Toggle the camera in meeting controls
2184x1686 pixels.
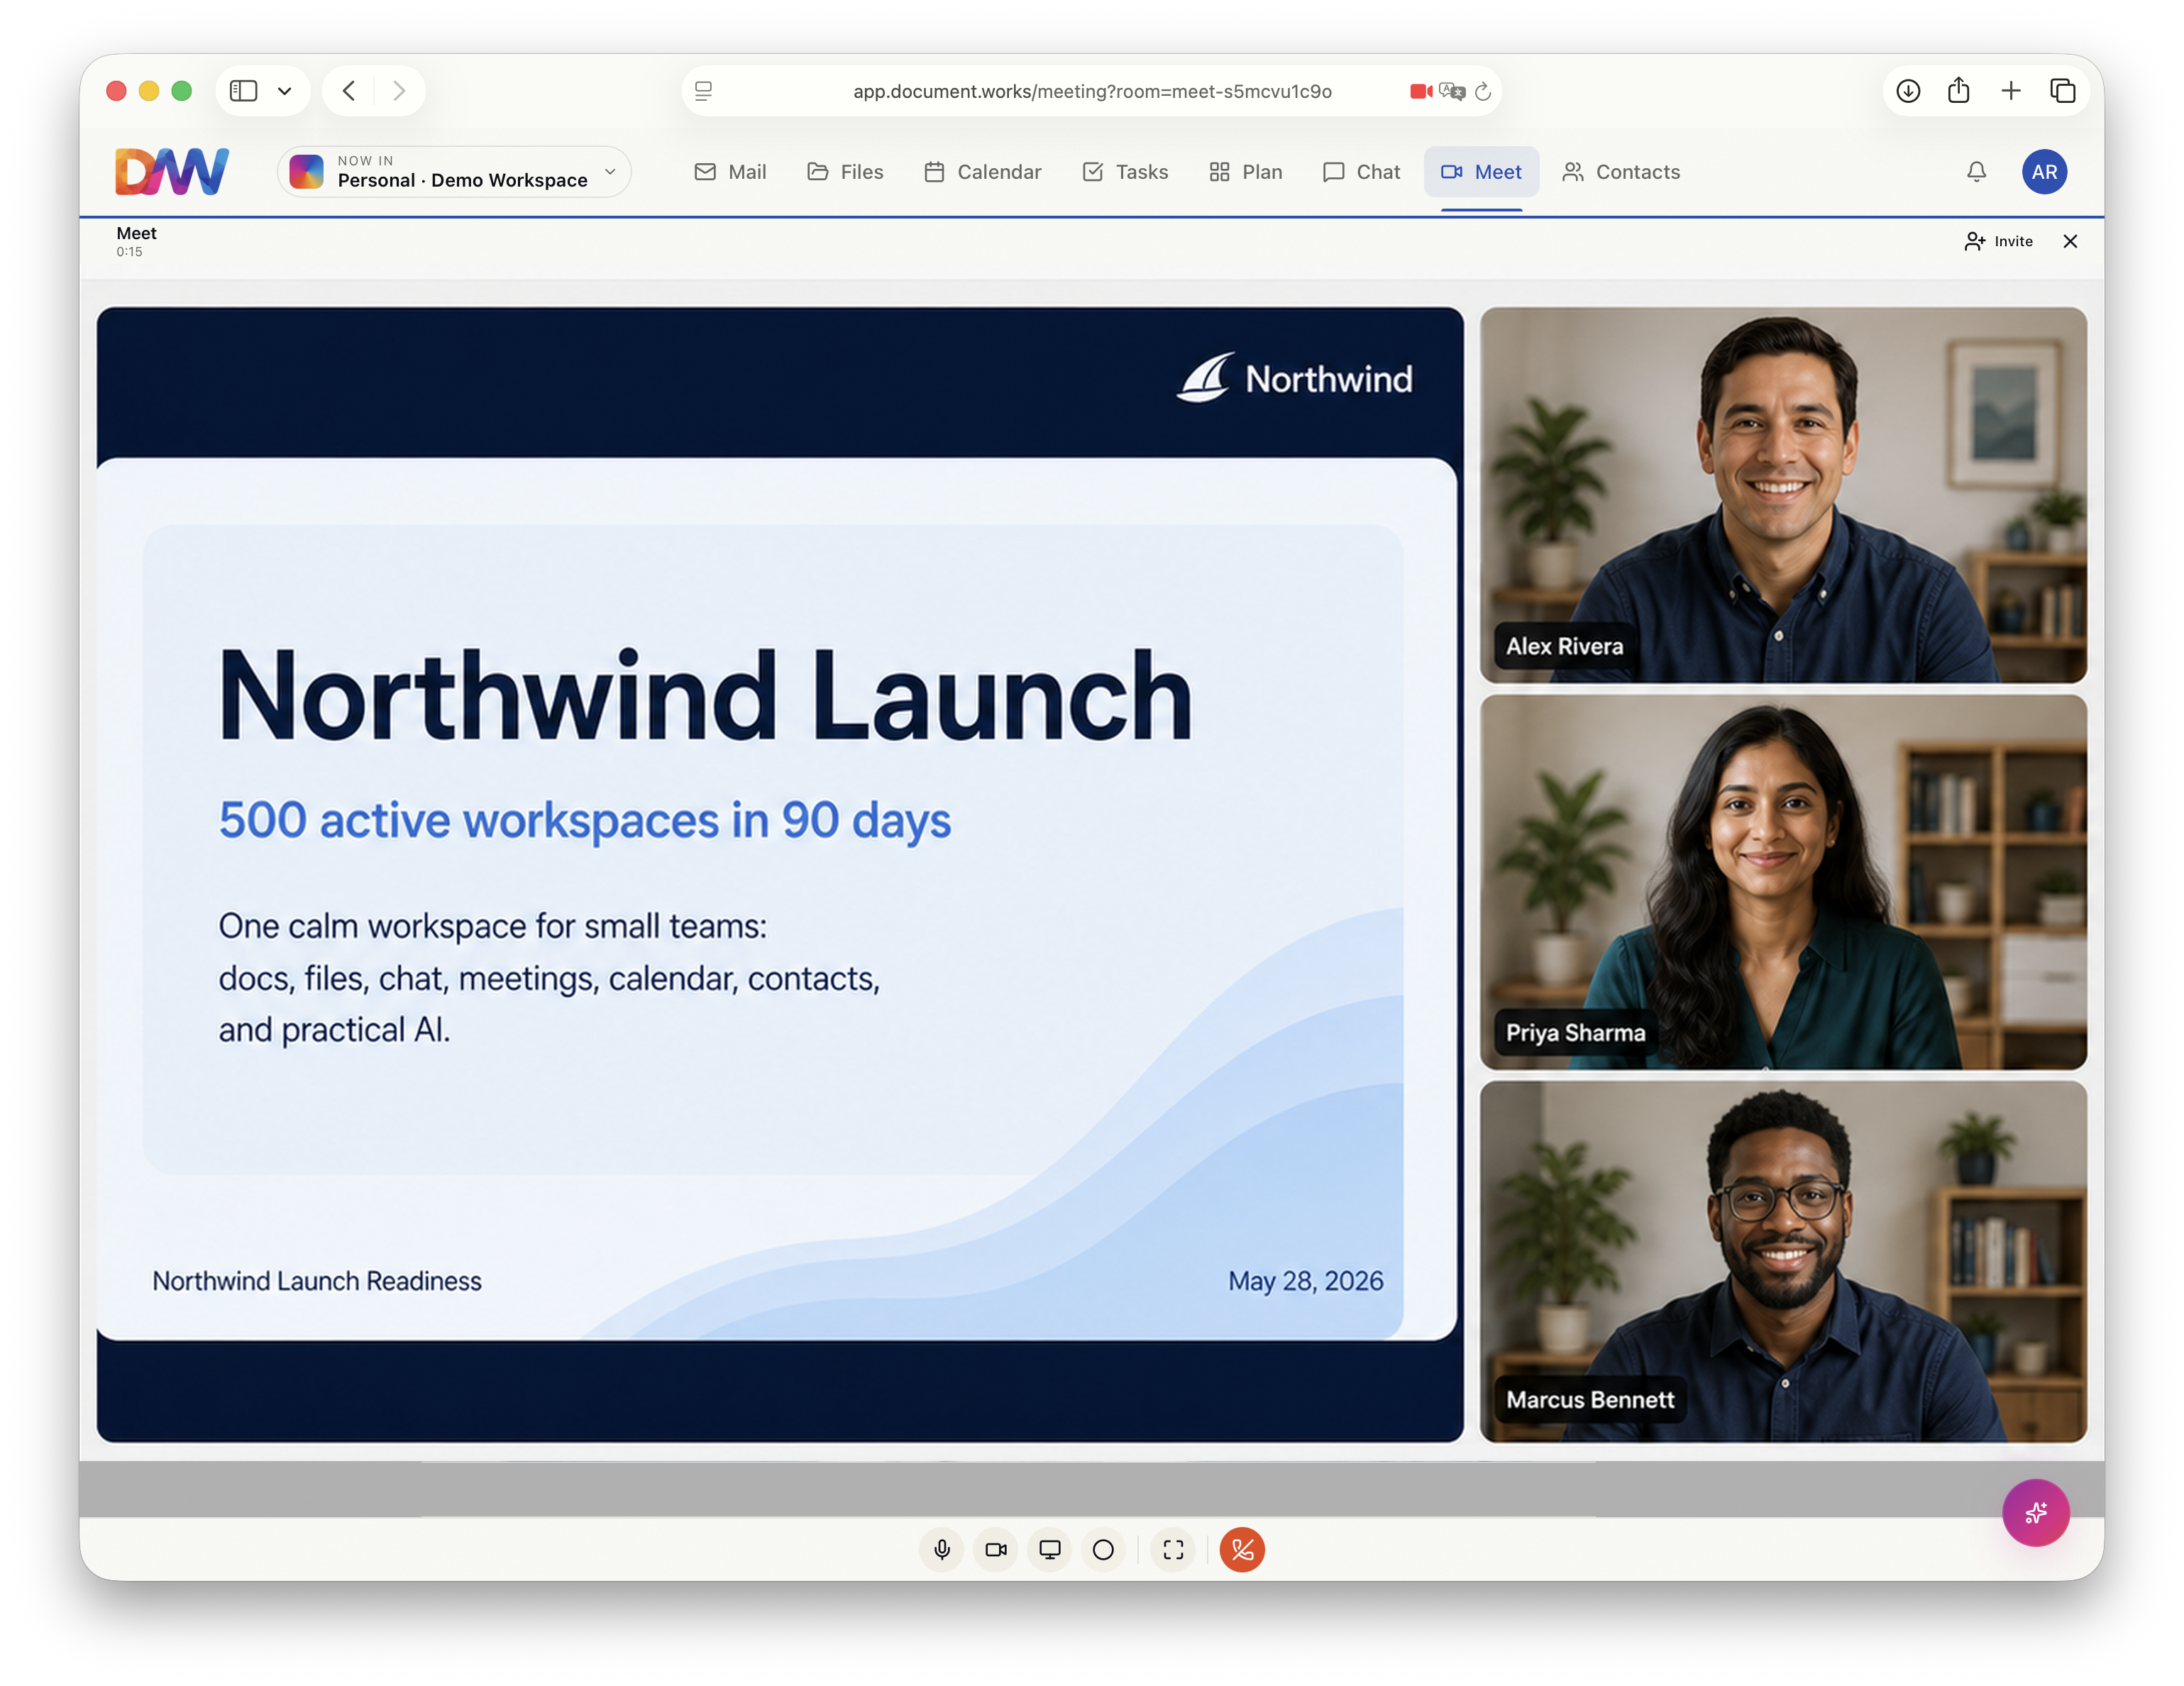(x=995, y=1549)
